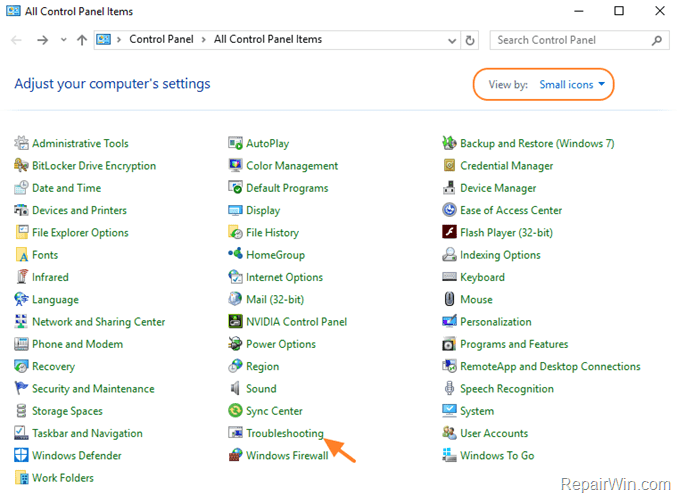Open the Mail (32-bit) link
This screenshot has width=677, height=495.
click(x=275, y=300)
